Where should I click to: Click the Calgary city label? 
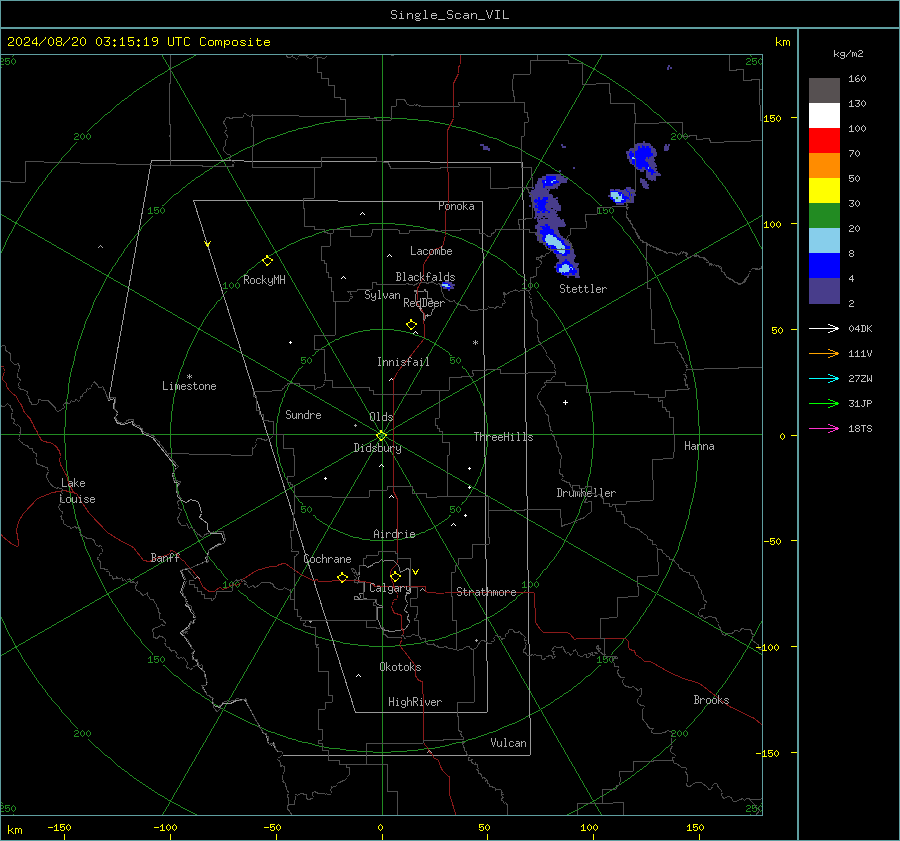(x=390, y=588)
